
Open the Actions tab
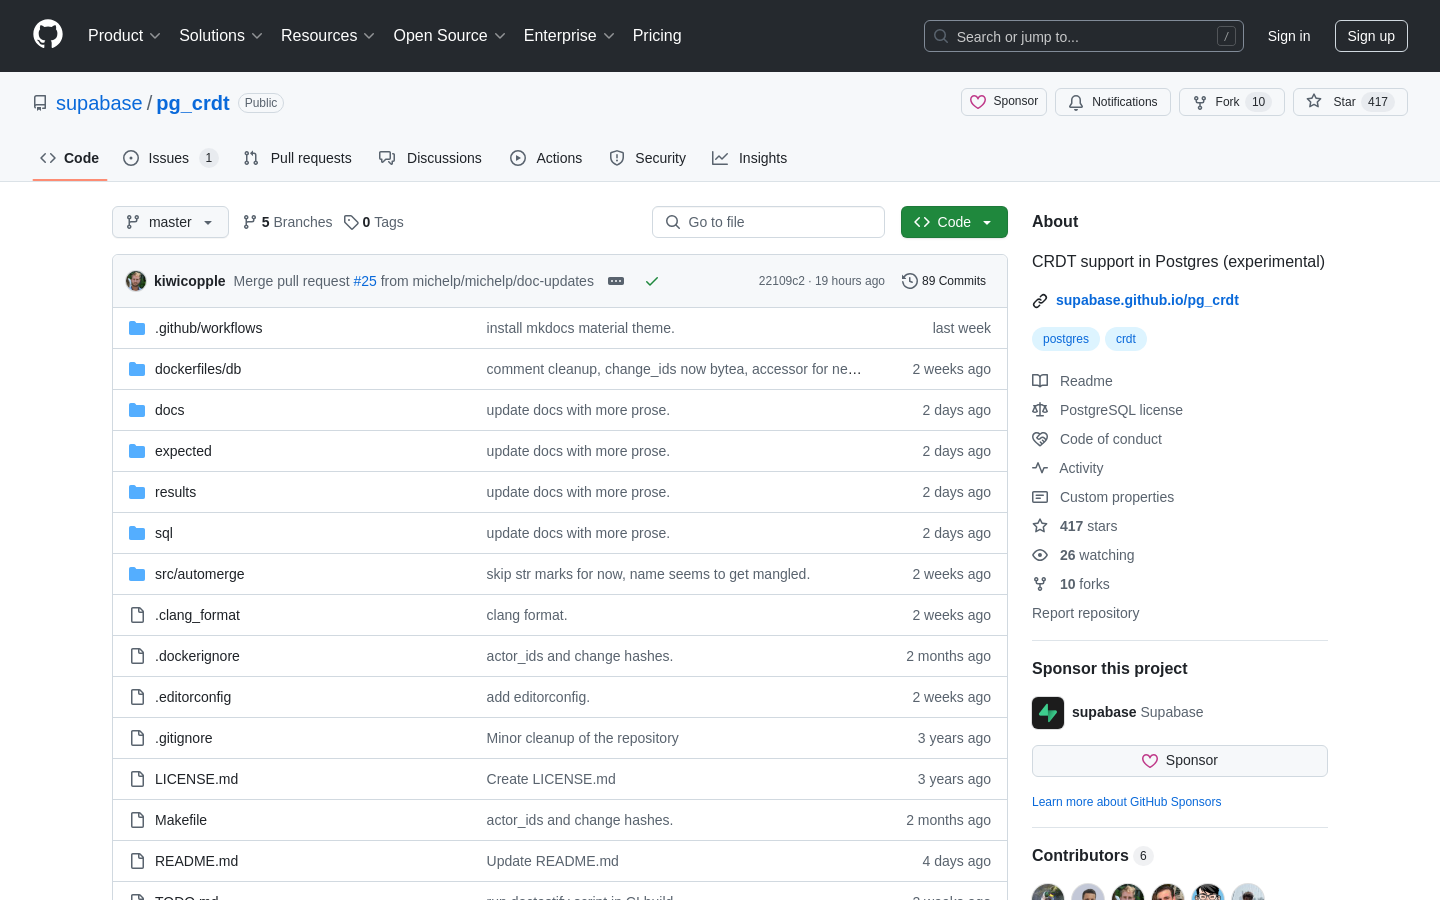click(546, 158)
